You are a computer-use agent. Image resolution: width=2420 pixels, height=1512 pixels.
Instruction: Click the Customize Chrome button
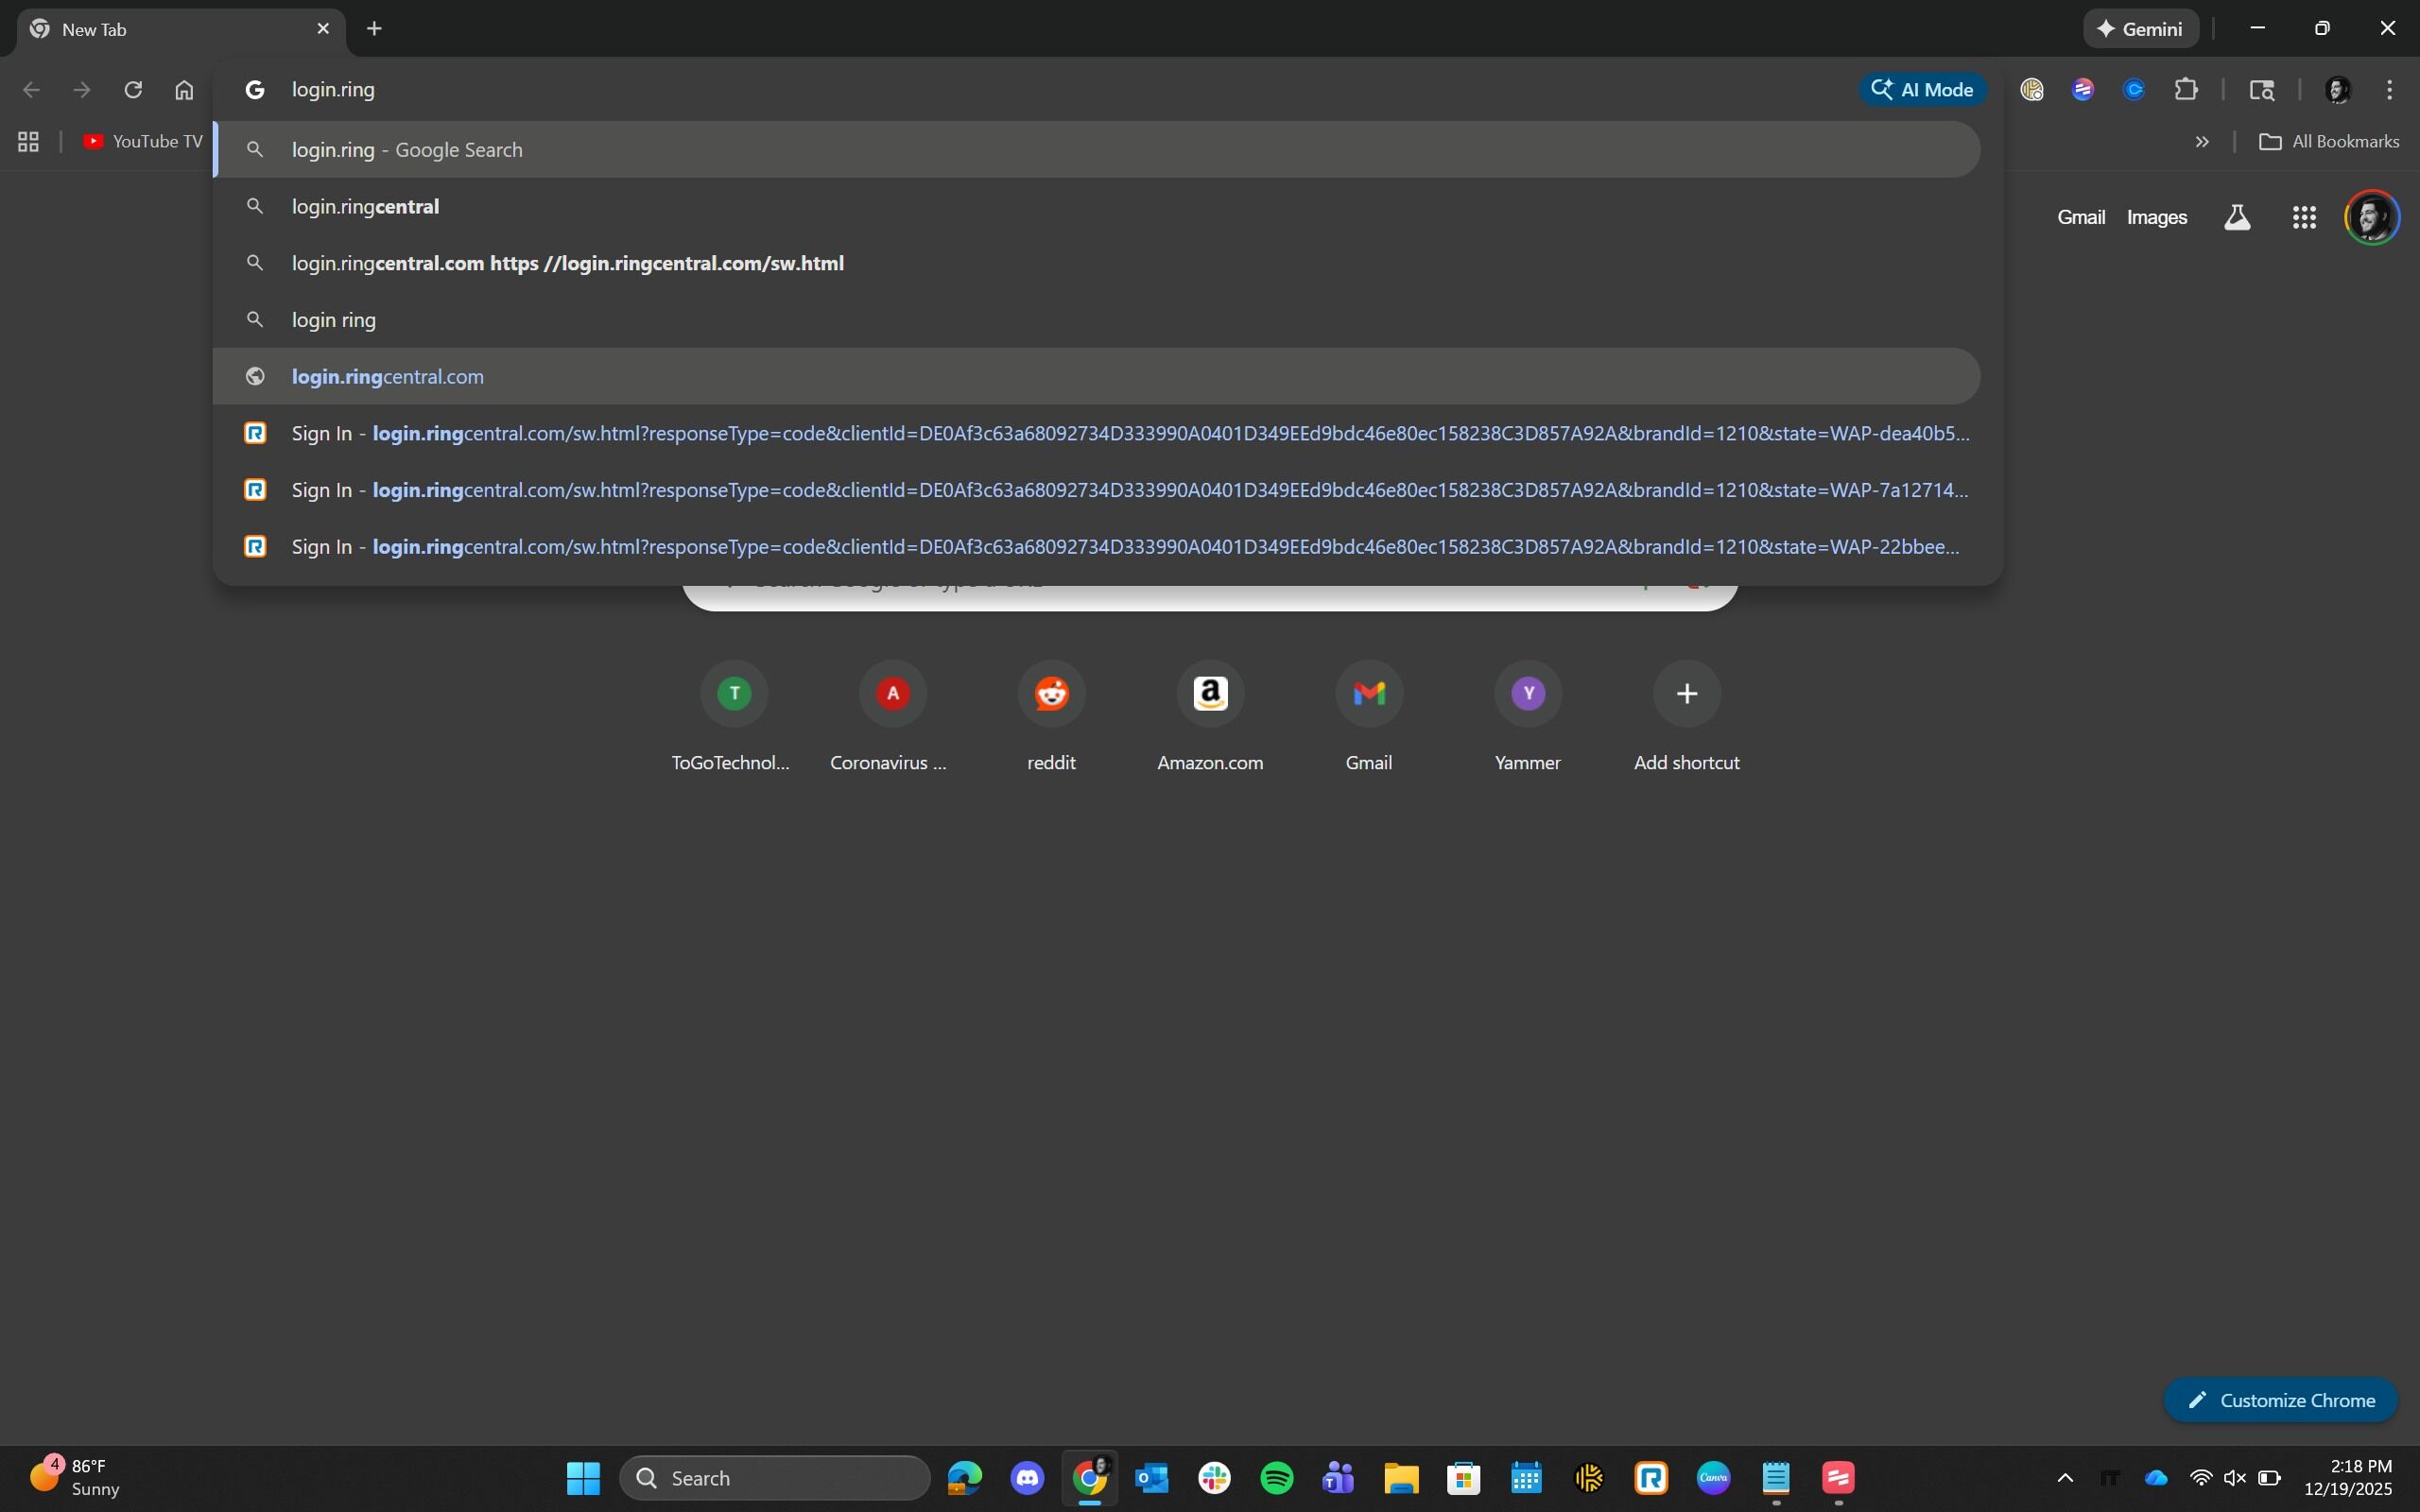click(2281, 1400)
